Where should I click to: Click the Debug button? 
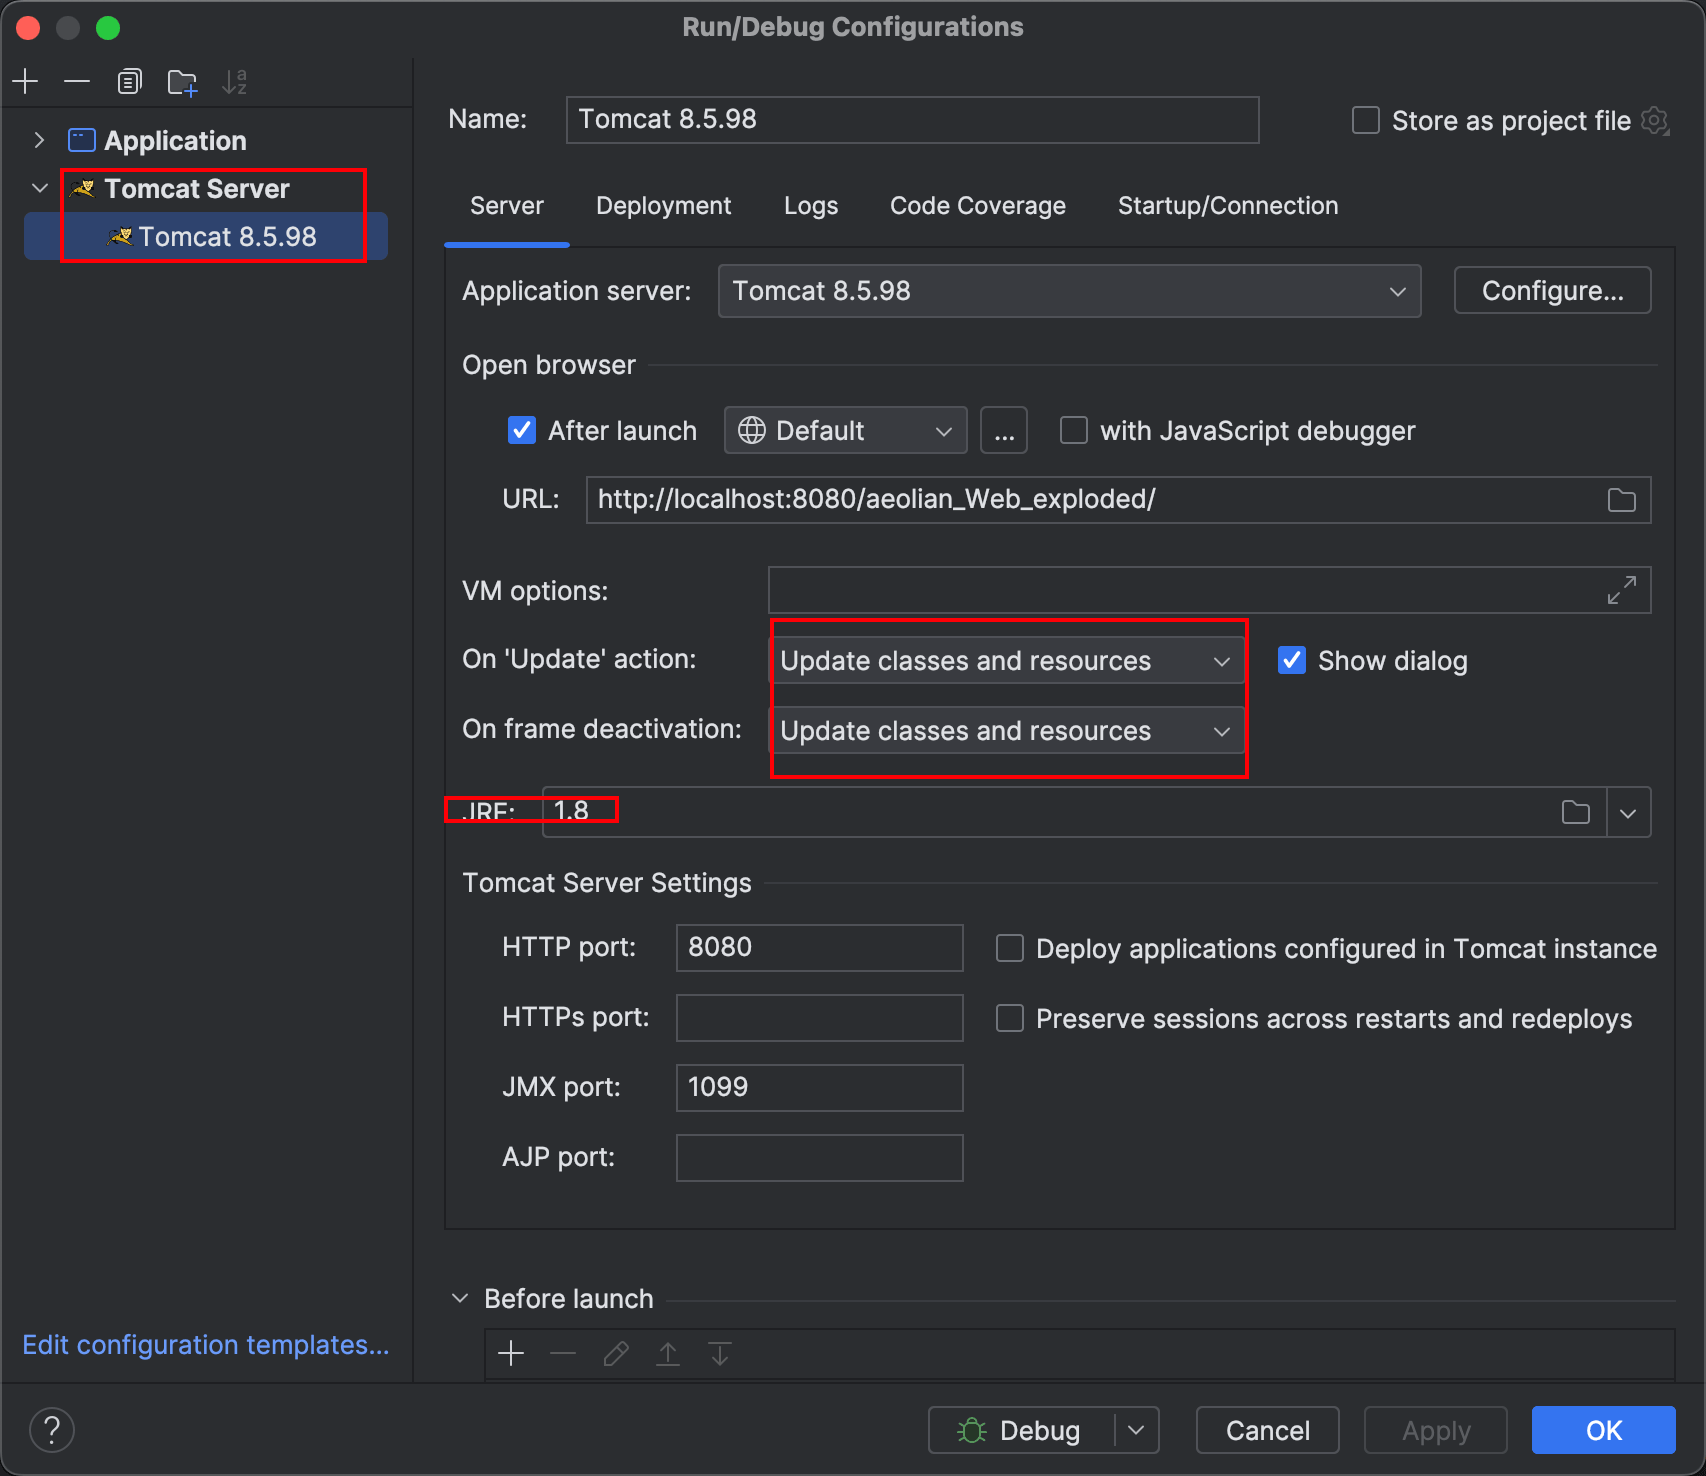point(1022,1430)
